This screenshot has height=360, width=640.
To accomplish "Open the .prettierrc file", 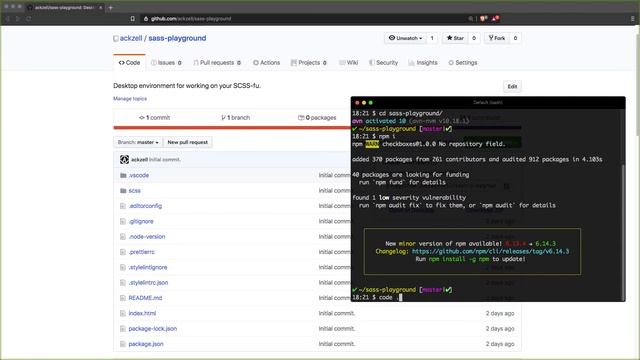I will click(x=142, y=252).
